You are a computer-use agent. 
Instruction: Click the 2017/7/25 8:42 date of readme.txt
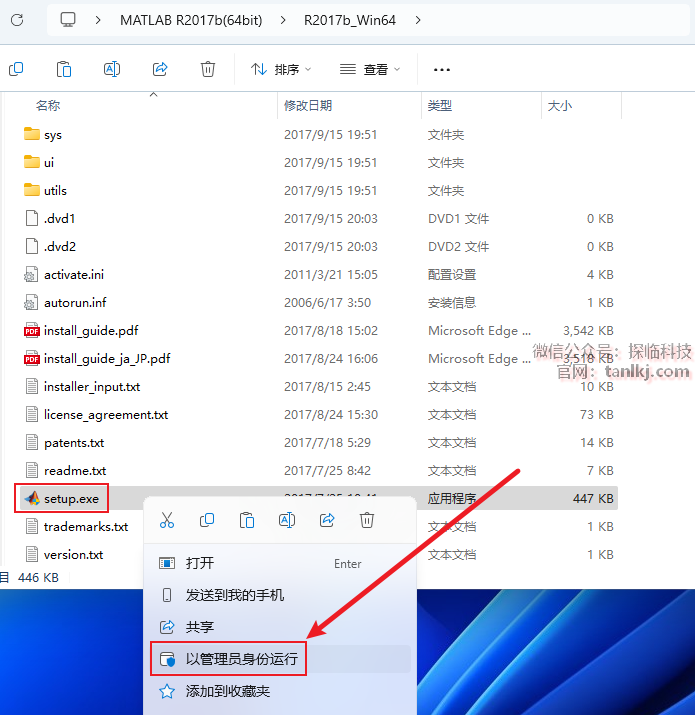(327, 470)
